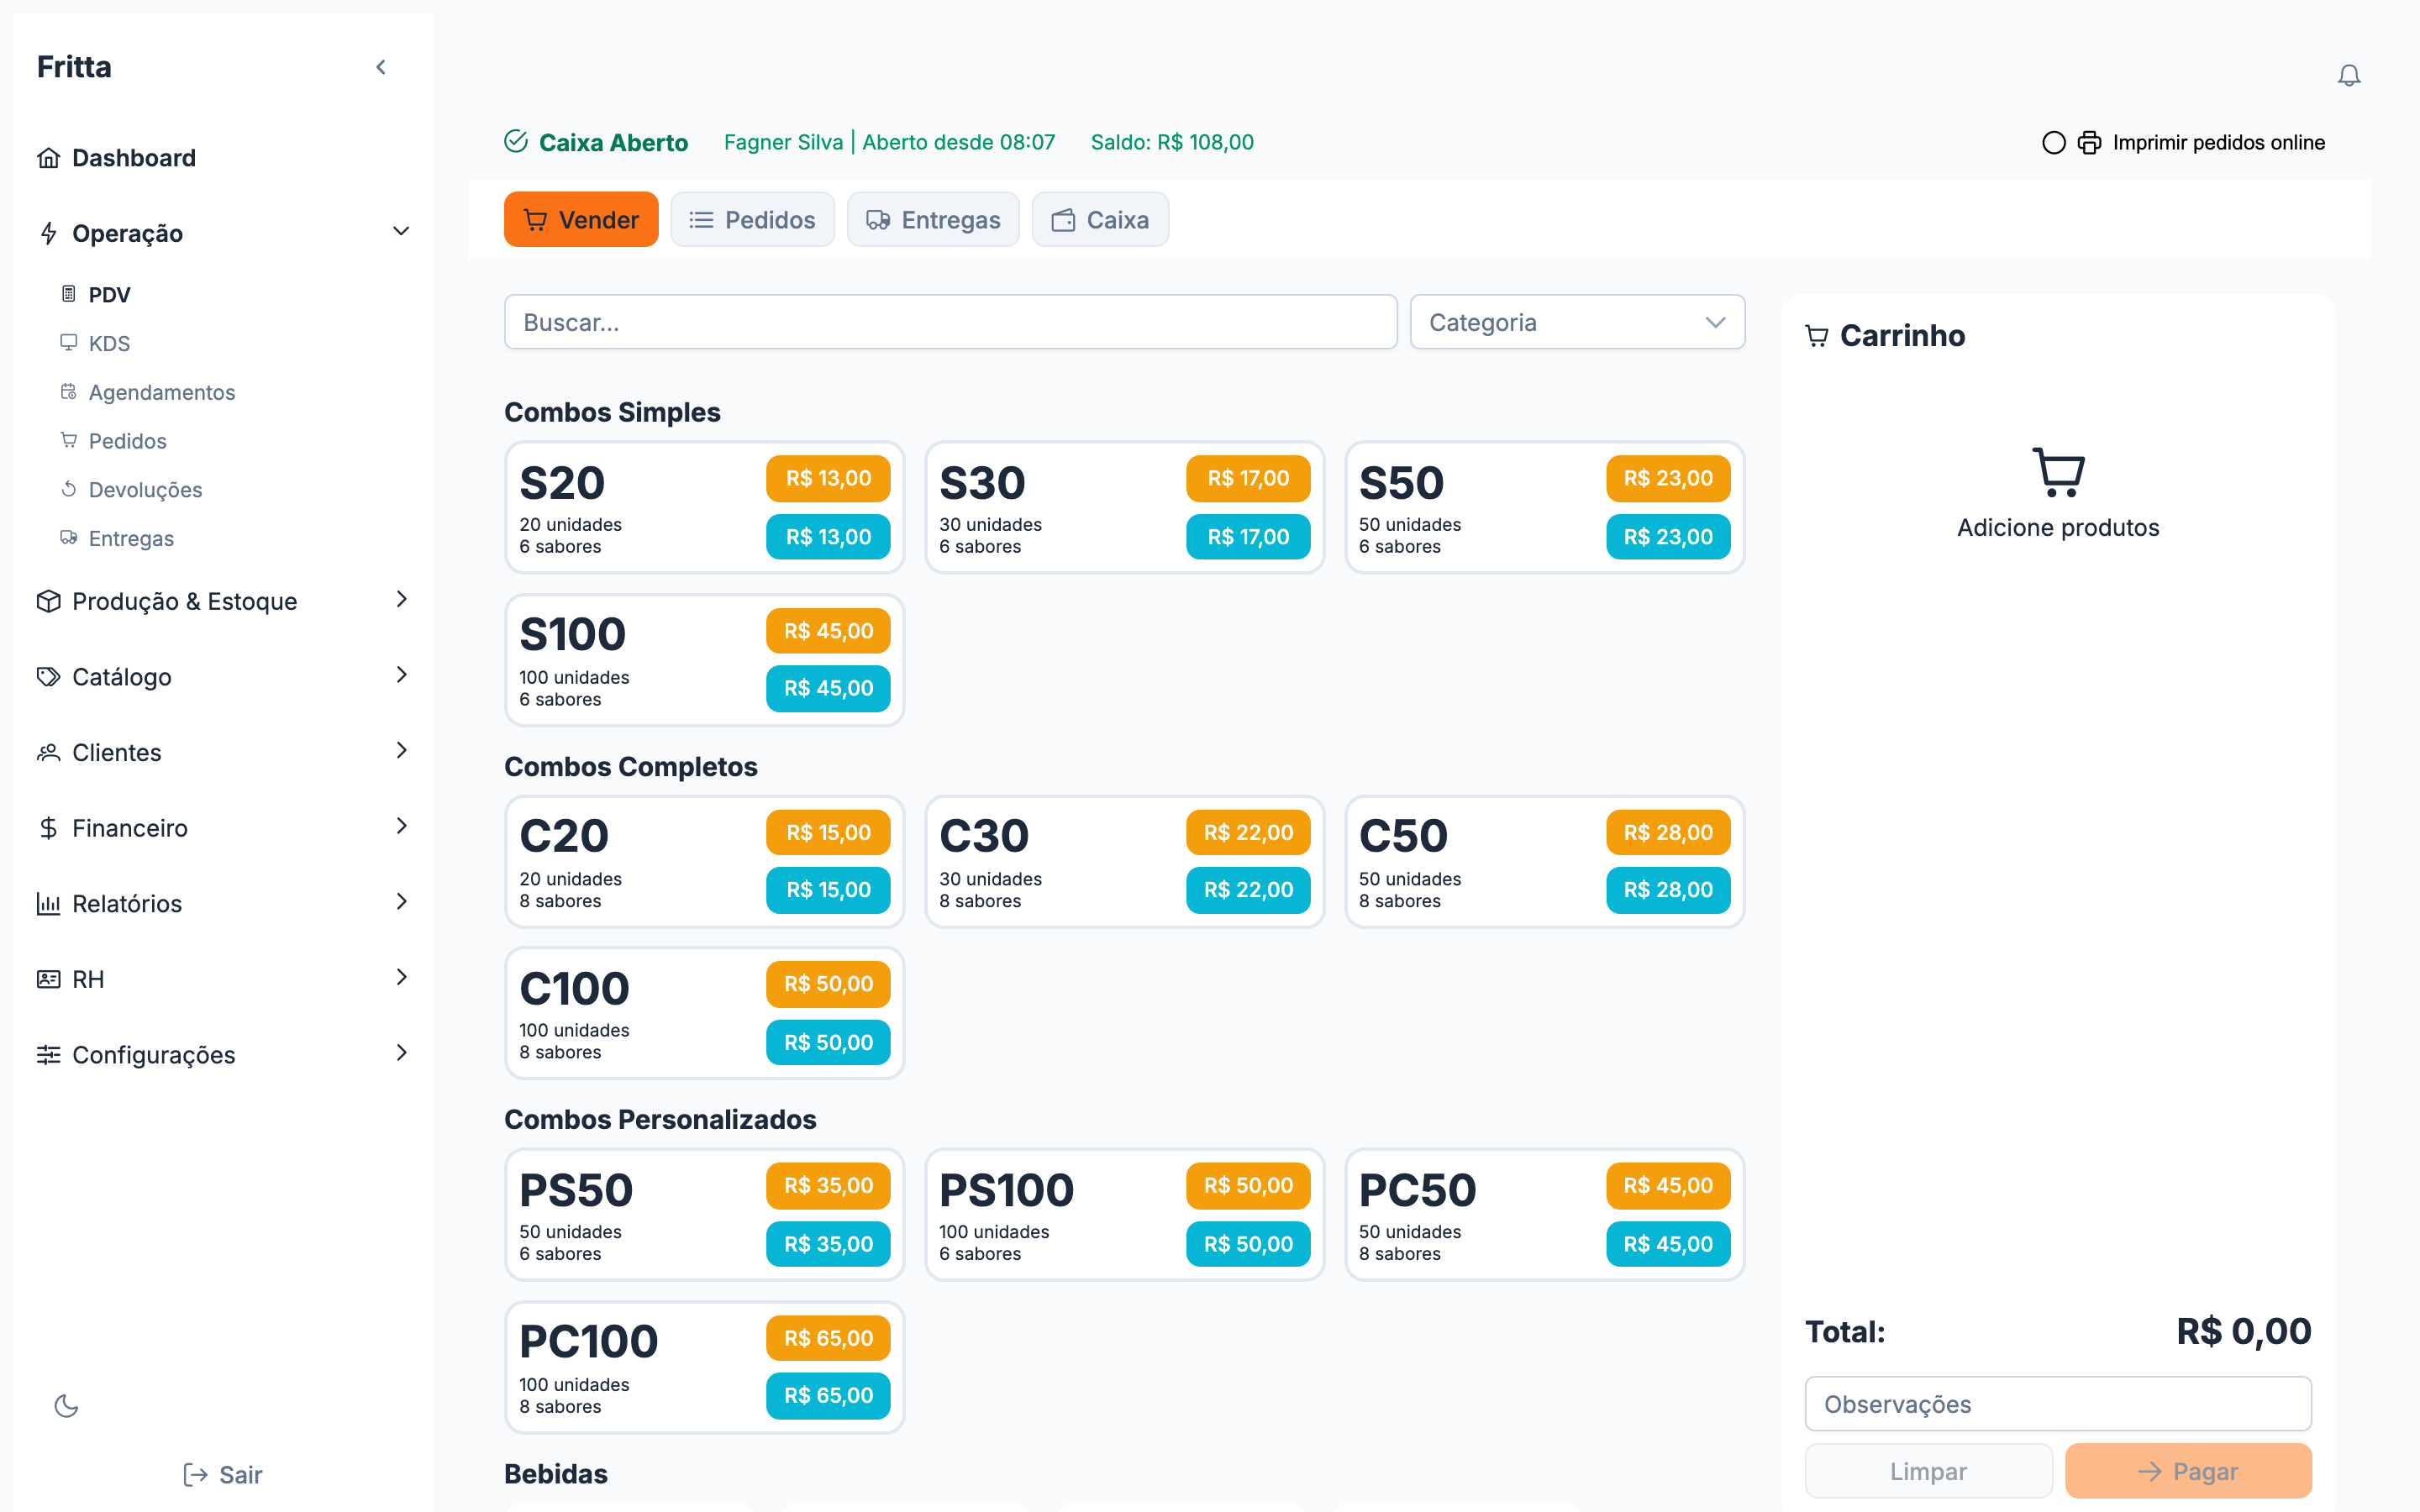Open Pedidos in the sidebar submenu
The image size is (2420, 1512).
click(127, 441)
